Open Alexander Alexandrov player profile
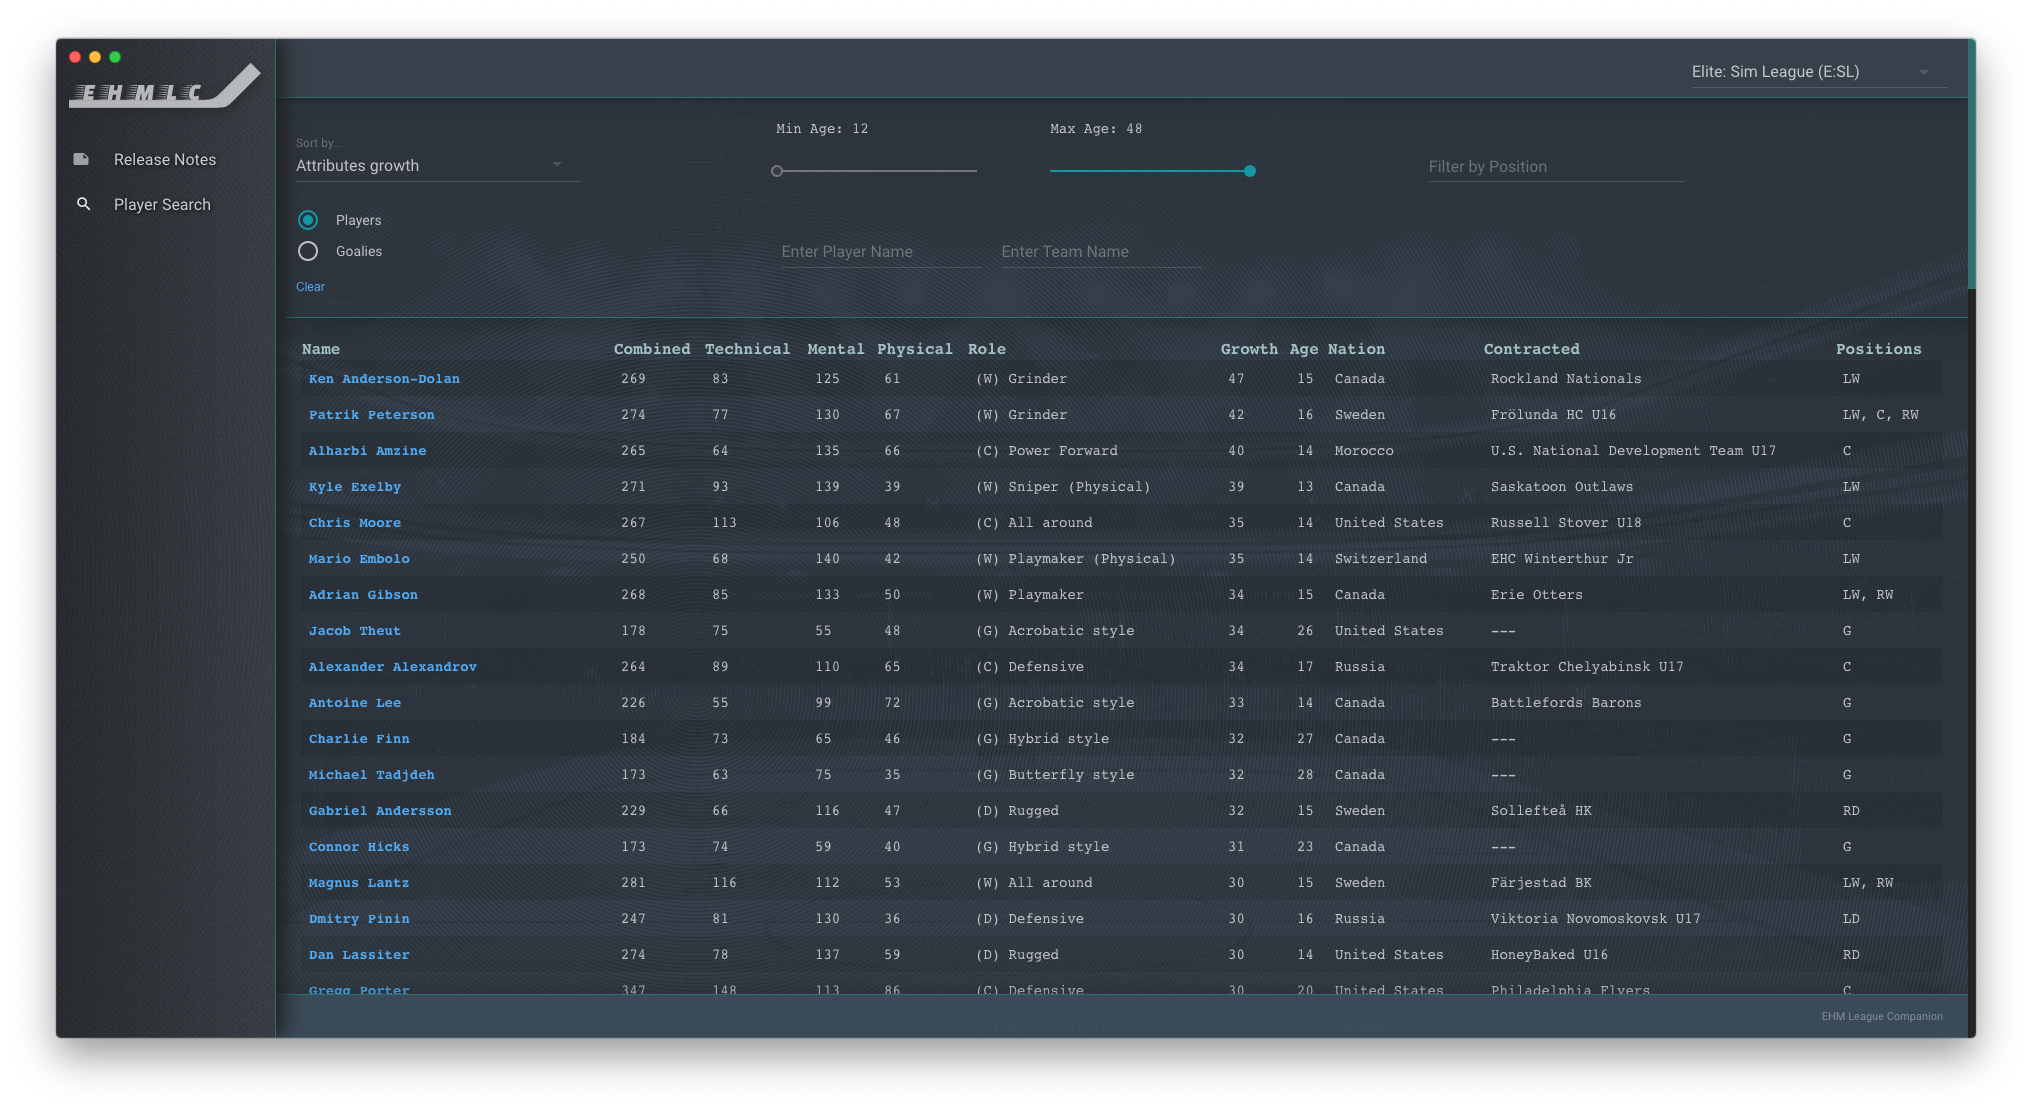Viewport: 2032px width, 1112px height. (393, 667)
